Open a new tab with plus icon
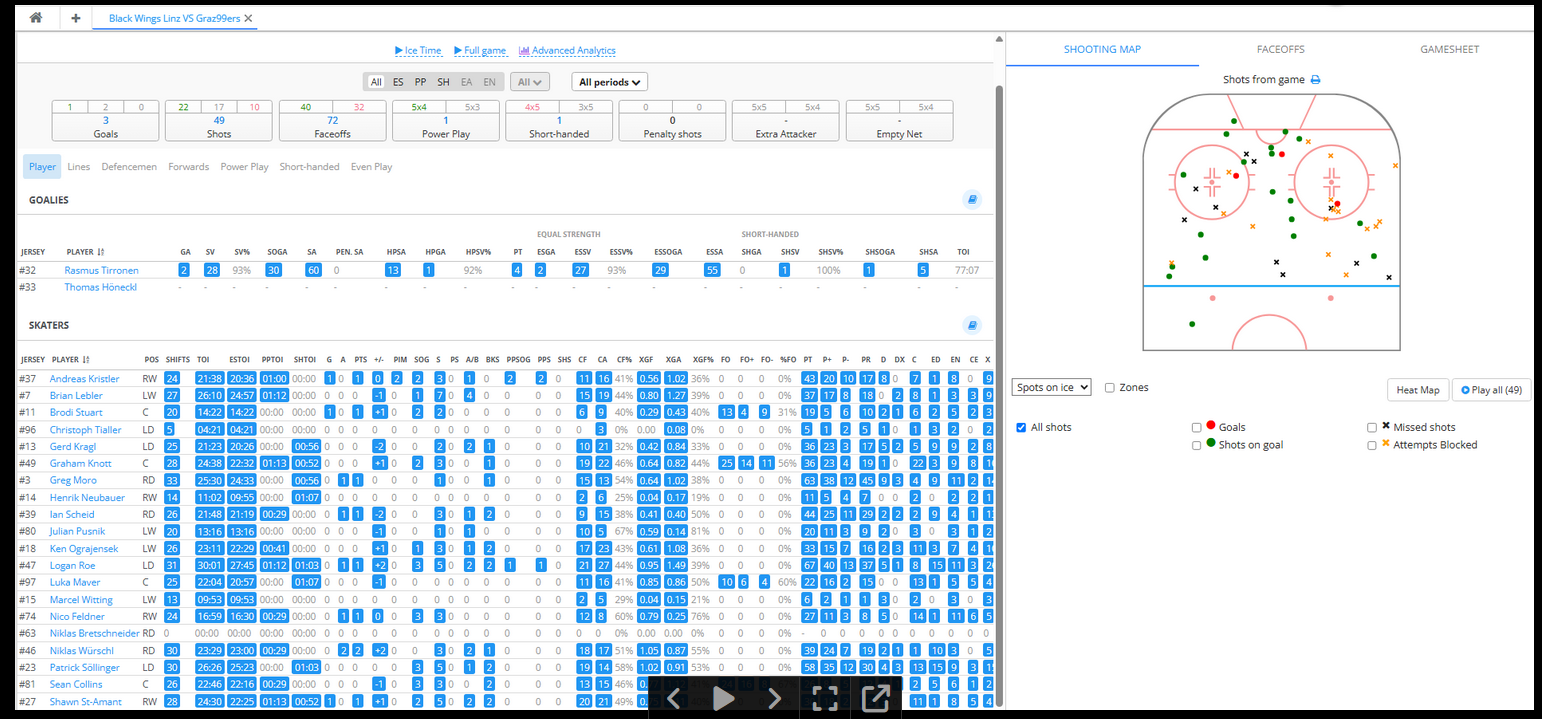Viewport: 1542px width, 719px height. click(x=76, y=18)
